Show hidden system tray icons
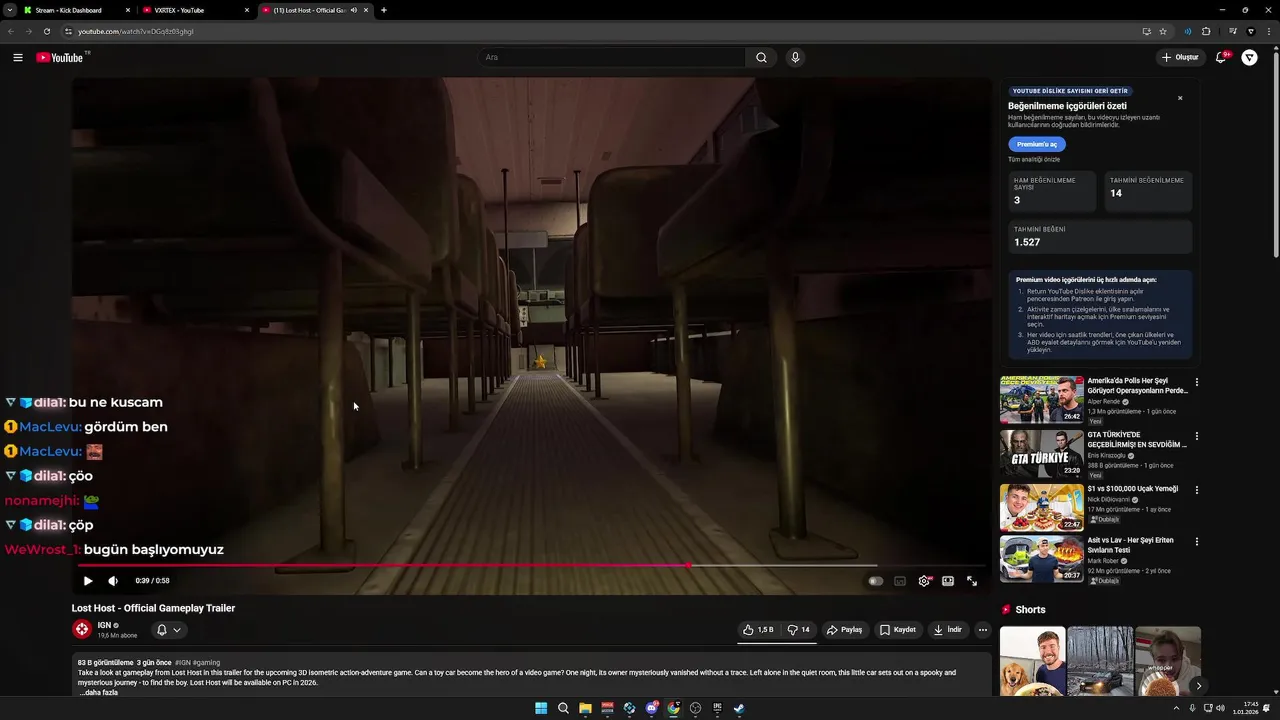Viewport: 1280px width, 720px height. coord(1176,708)
